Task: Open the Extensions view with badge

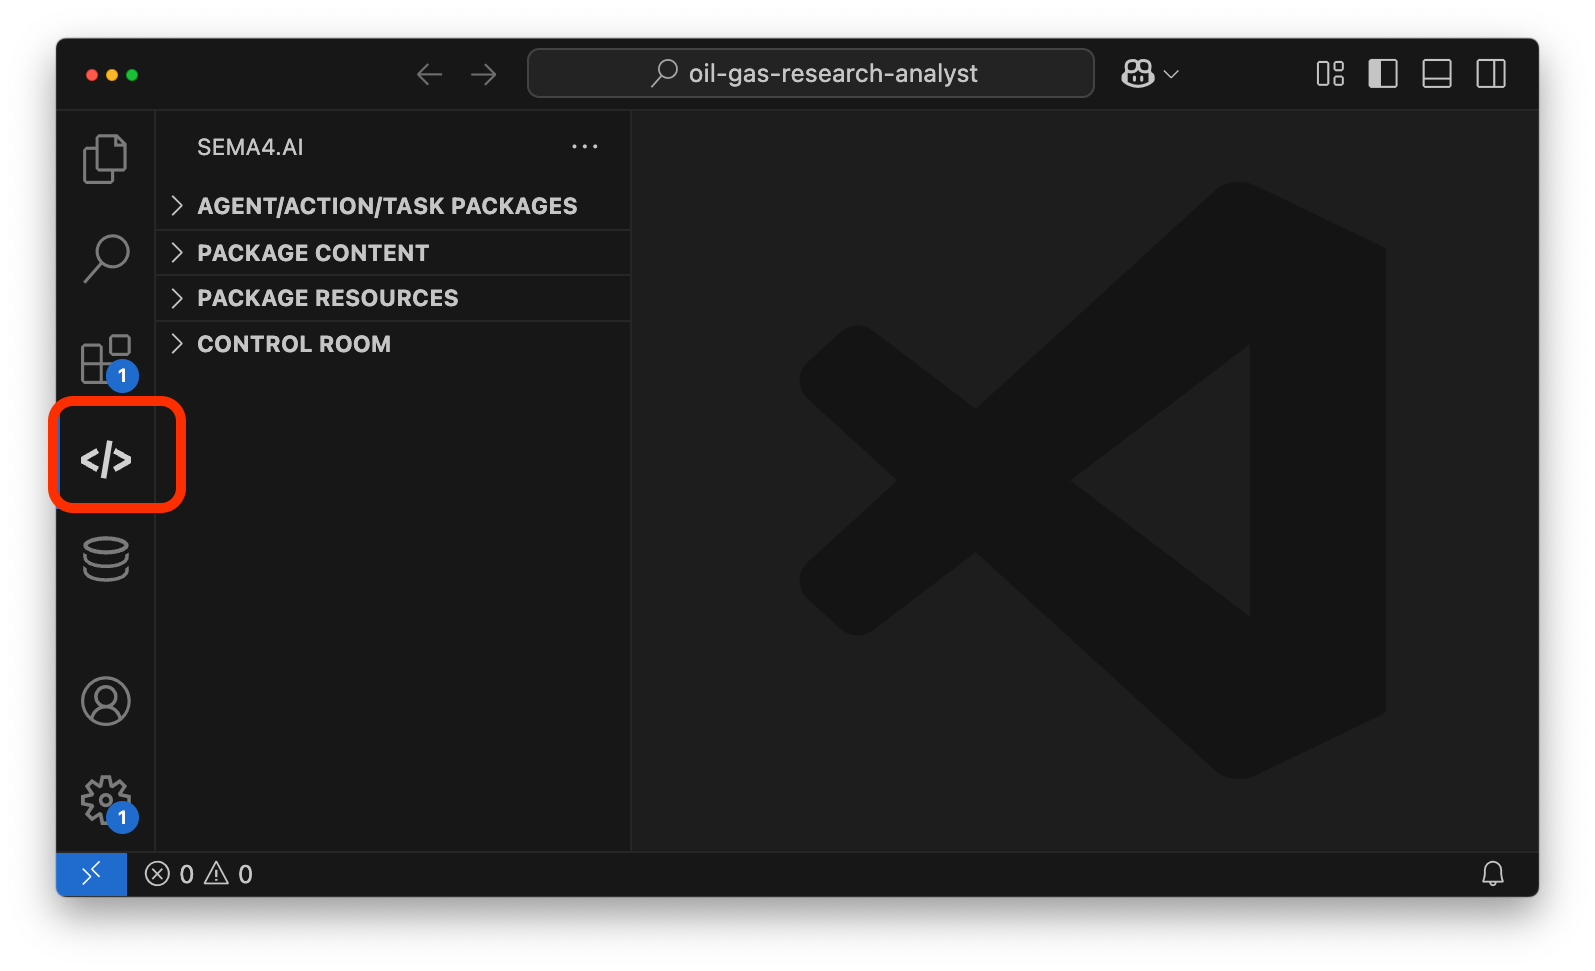Action: pos(108,362)
